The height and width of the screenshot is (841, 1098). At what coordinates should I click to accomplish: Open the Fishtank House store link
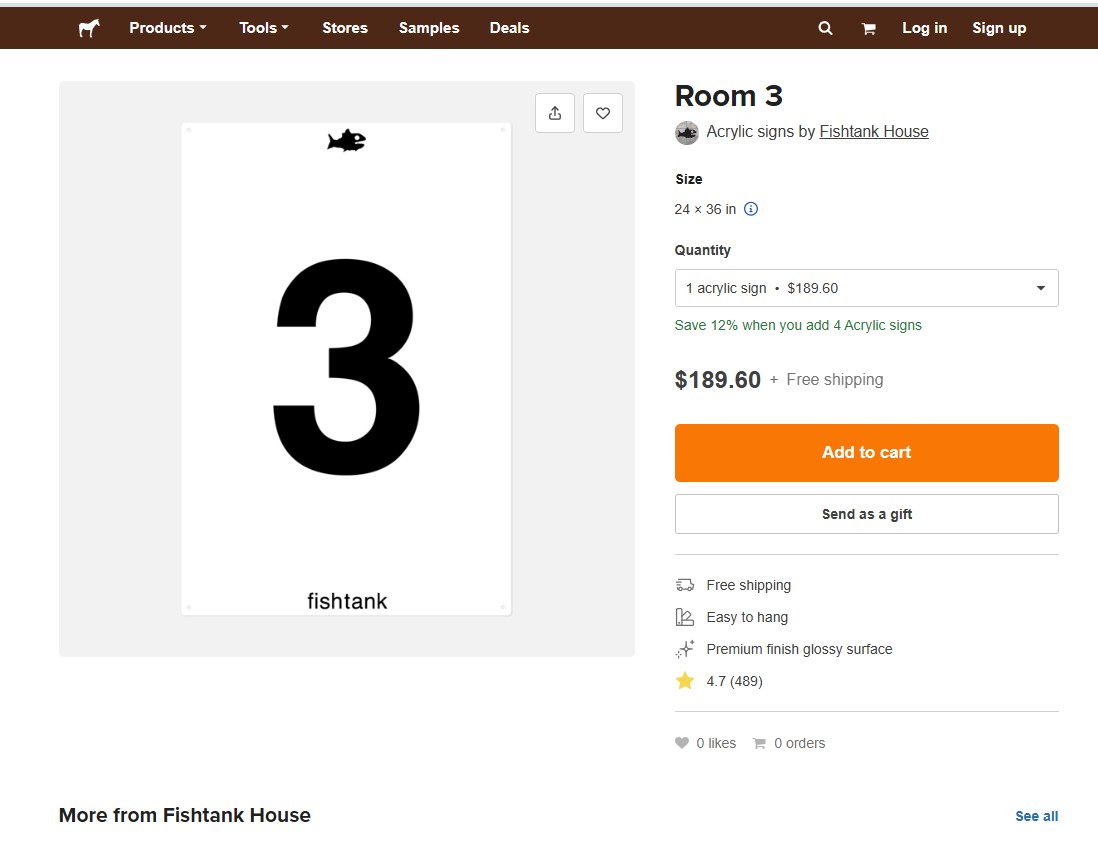click(x=874, y=132)
